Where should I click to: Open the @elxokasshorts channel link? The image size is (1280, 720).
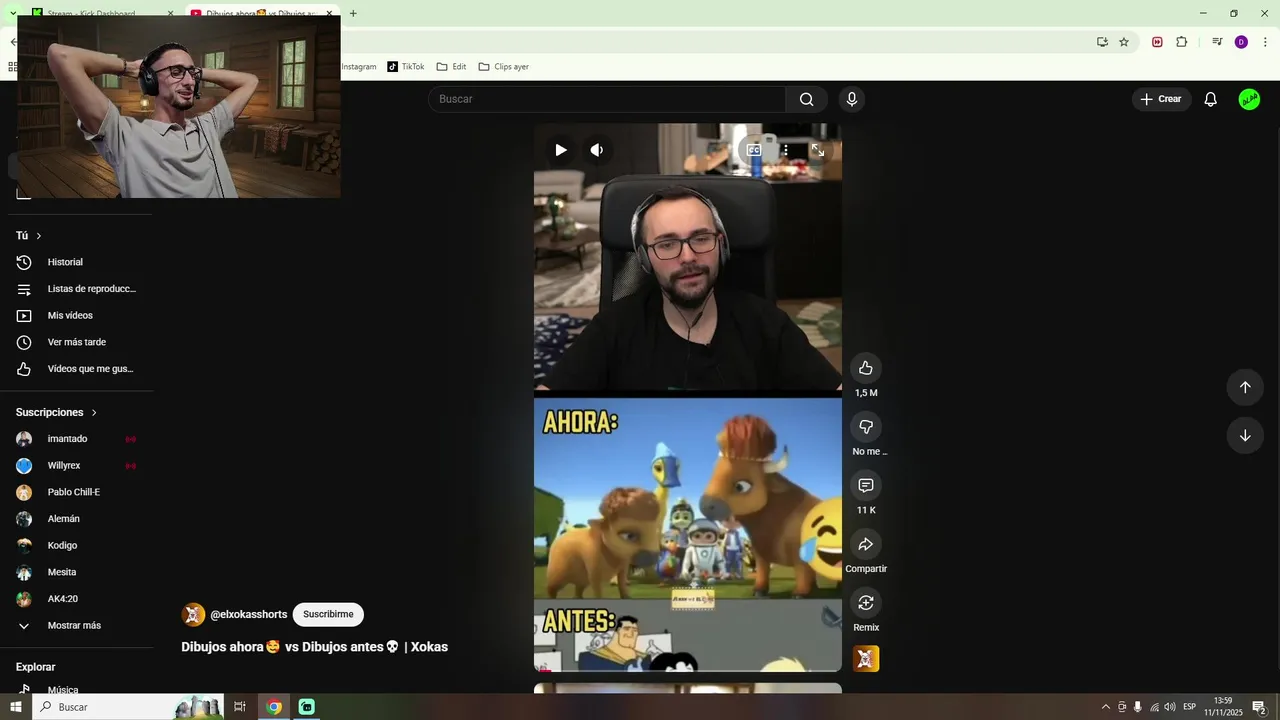pos(249,614)
